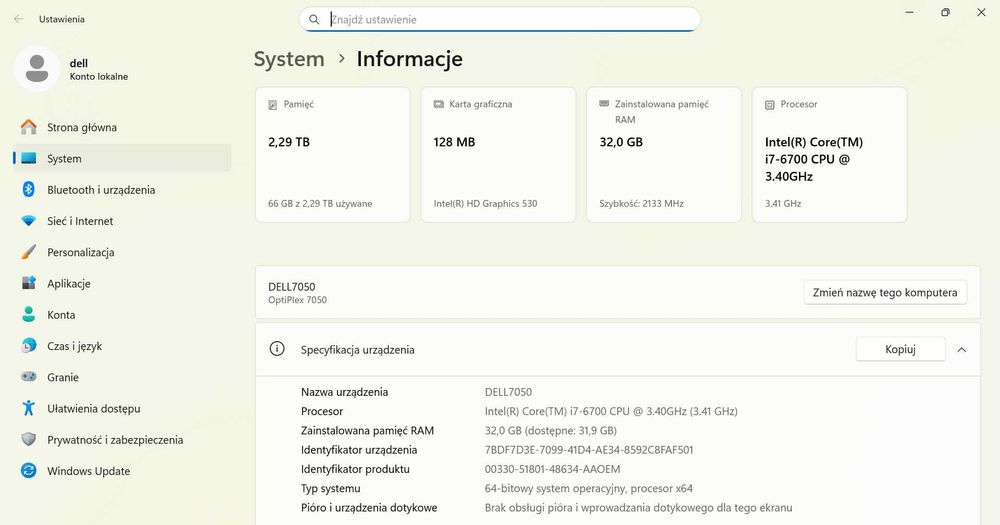
Task: Click the Szybkość: 2133 MHz text
Action: [x=642, y=203]
